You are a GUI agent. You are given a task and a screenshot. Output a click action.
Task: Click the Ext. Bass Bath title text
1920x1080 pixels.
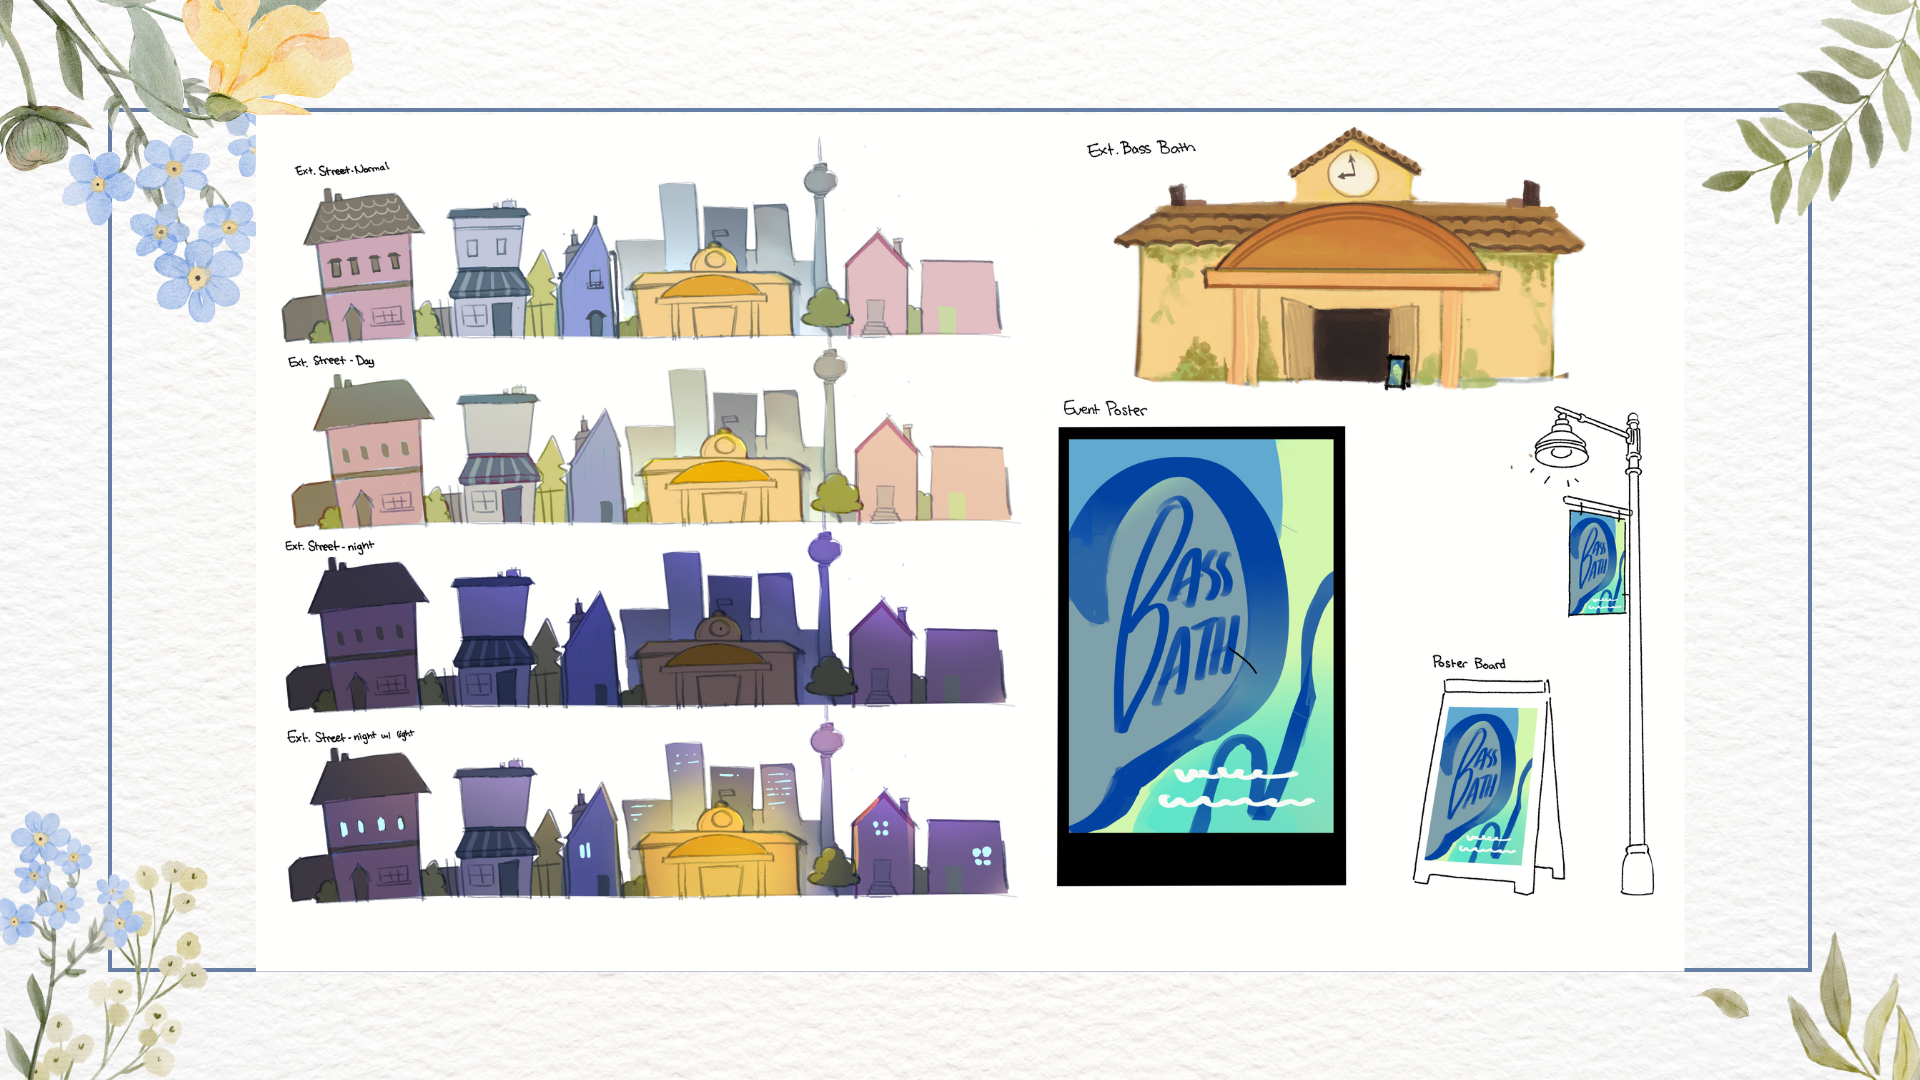coord(1141,149)
